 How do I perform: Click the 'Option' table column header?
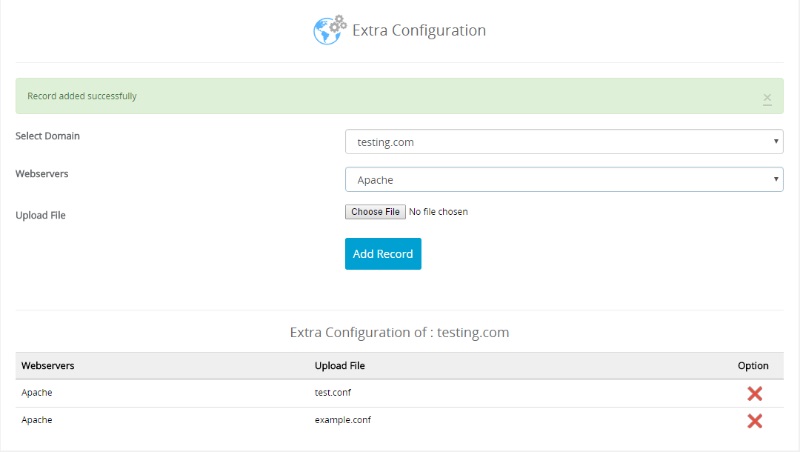tap(753, 365)
